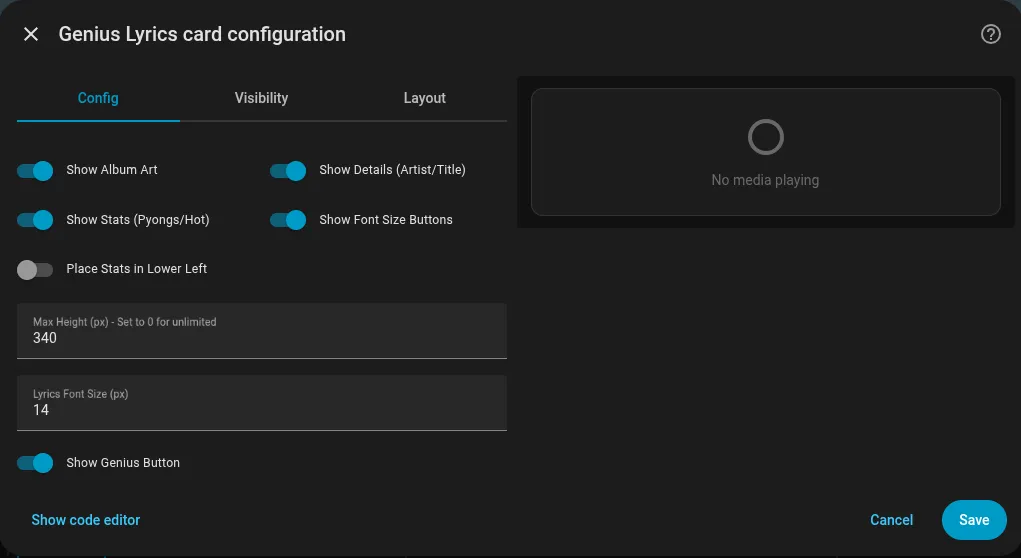Screen dimensions: 1021x558
Task: Select the Lyrics Font Size (px) field
Action: tap(262, 403)
